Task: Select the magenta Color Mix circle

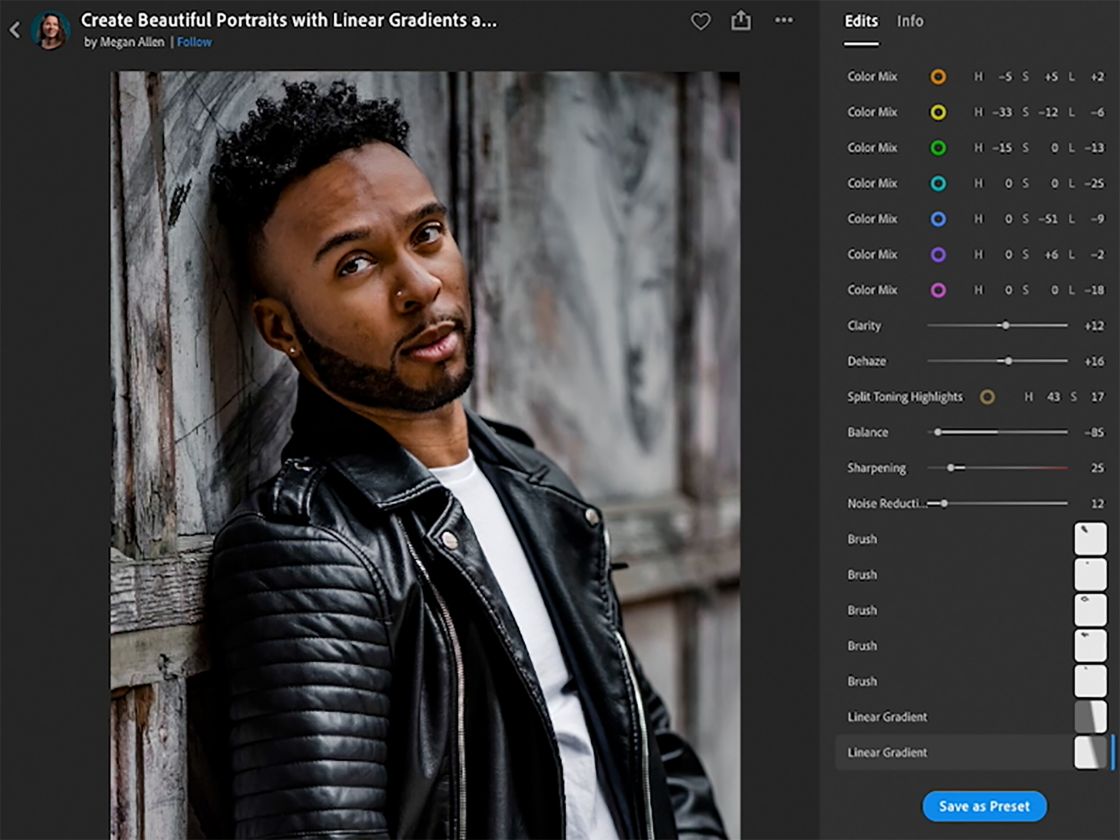Action: click(x=938, y=290)
